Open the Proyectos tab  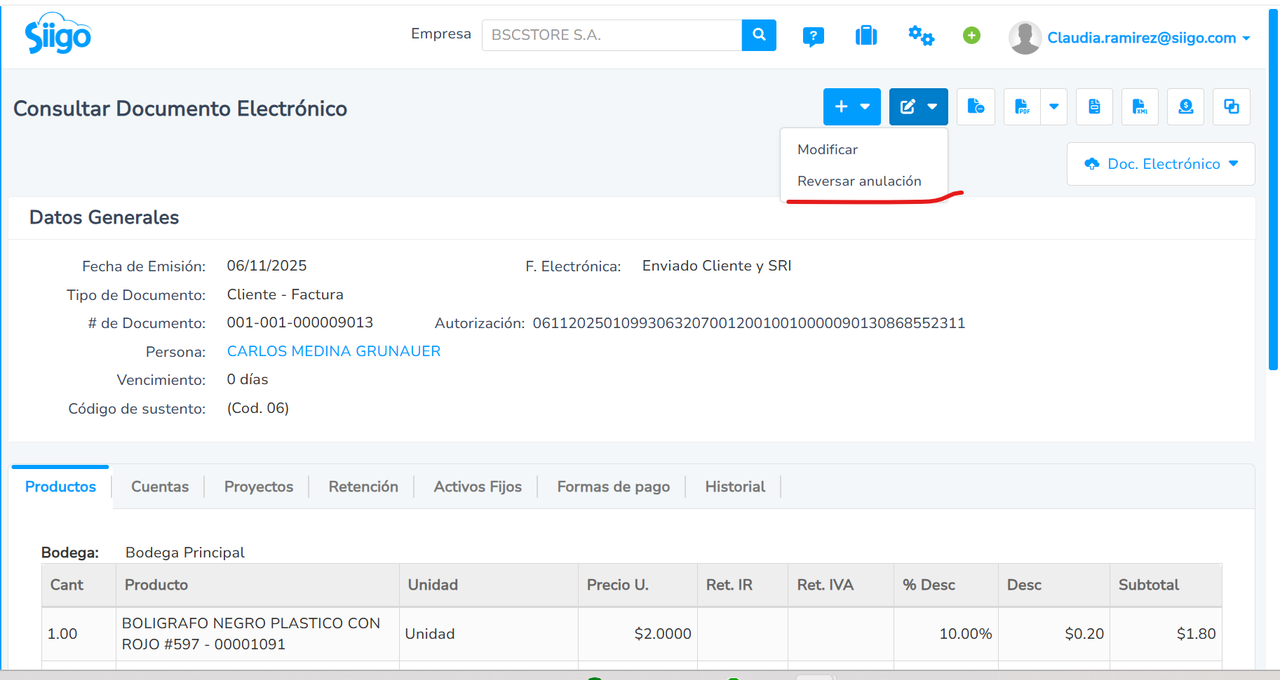(x=259, y=487)
